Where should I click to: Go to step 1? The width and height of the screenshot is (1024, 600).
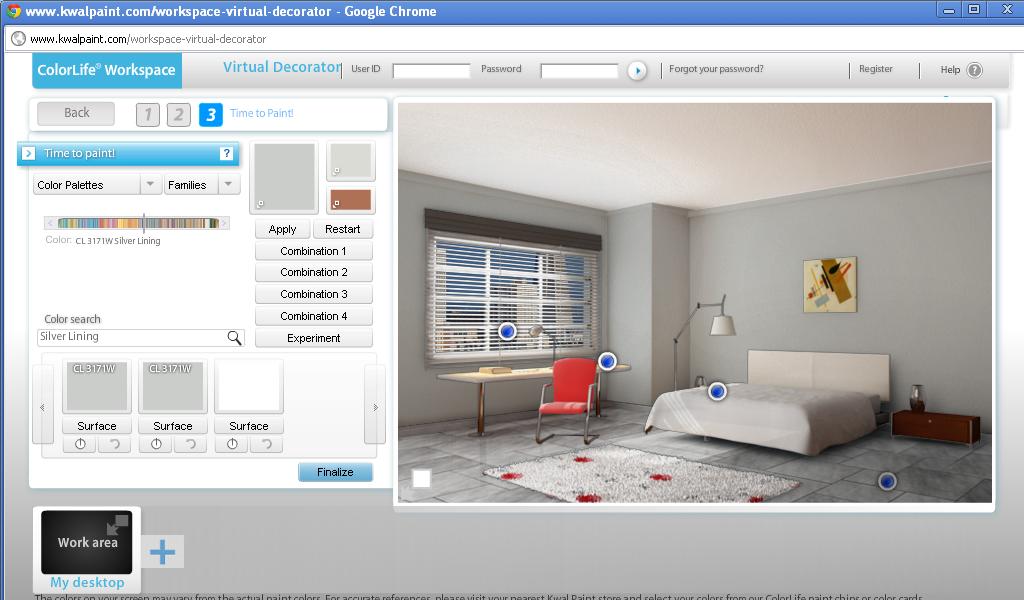[148, 115]
